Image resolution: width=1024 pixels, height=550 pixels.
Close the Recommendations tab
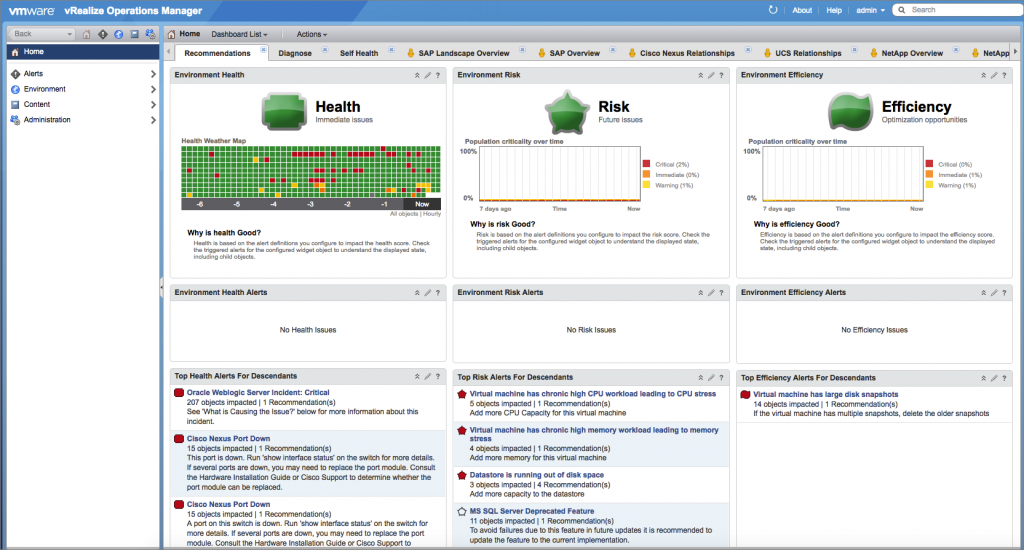click(x=263, y=50)
